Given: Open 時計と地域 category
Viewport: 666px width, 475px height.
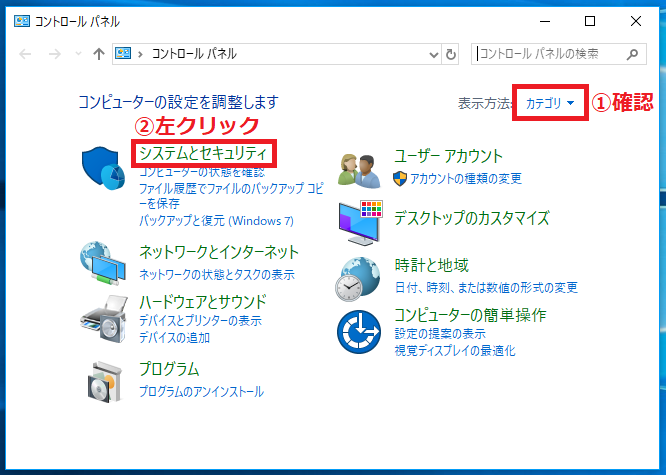Looking at the screenshot, I should 432,265.
